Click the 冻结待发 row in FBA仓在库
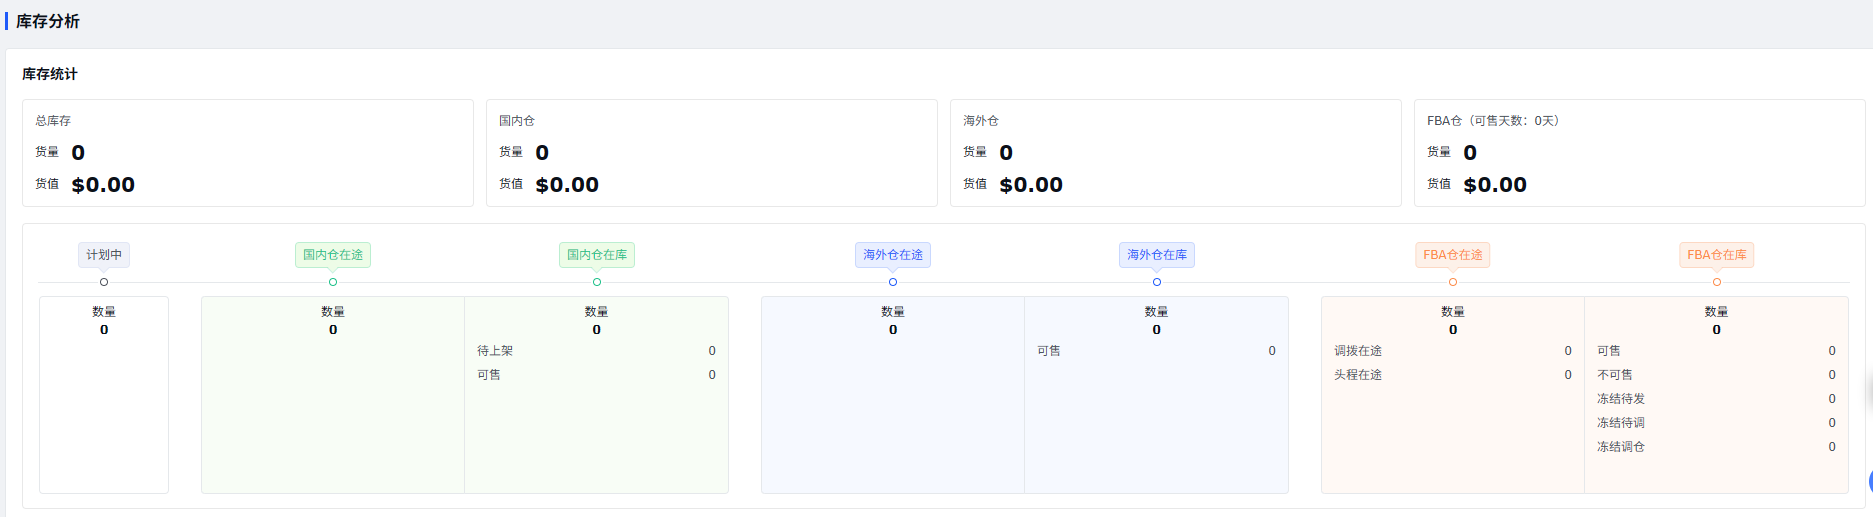This screenshot has width=1873, height=517. pyautogui.click(x=1716, y=399)
